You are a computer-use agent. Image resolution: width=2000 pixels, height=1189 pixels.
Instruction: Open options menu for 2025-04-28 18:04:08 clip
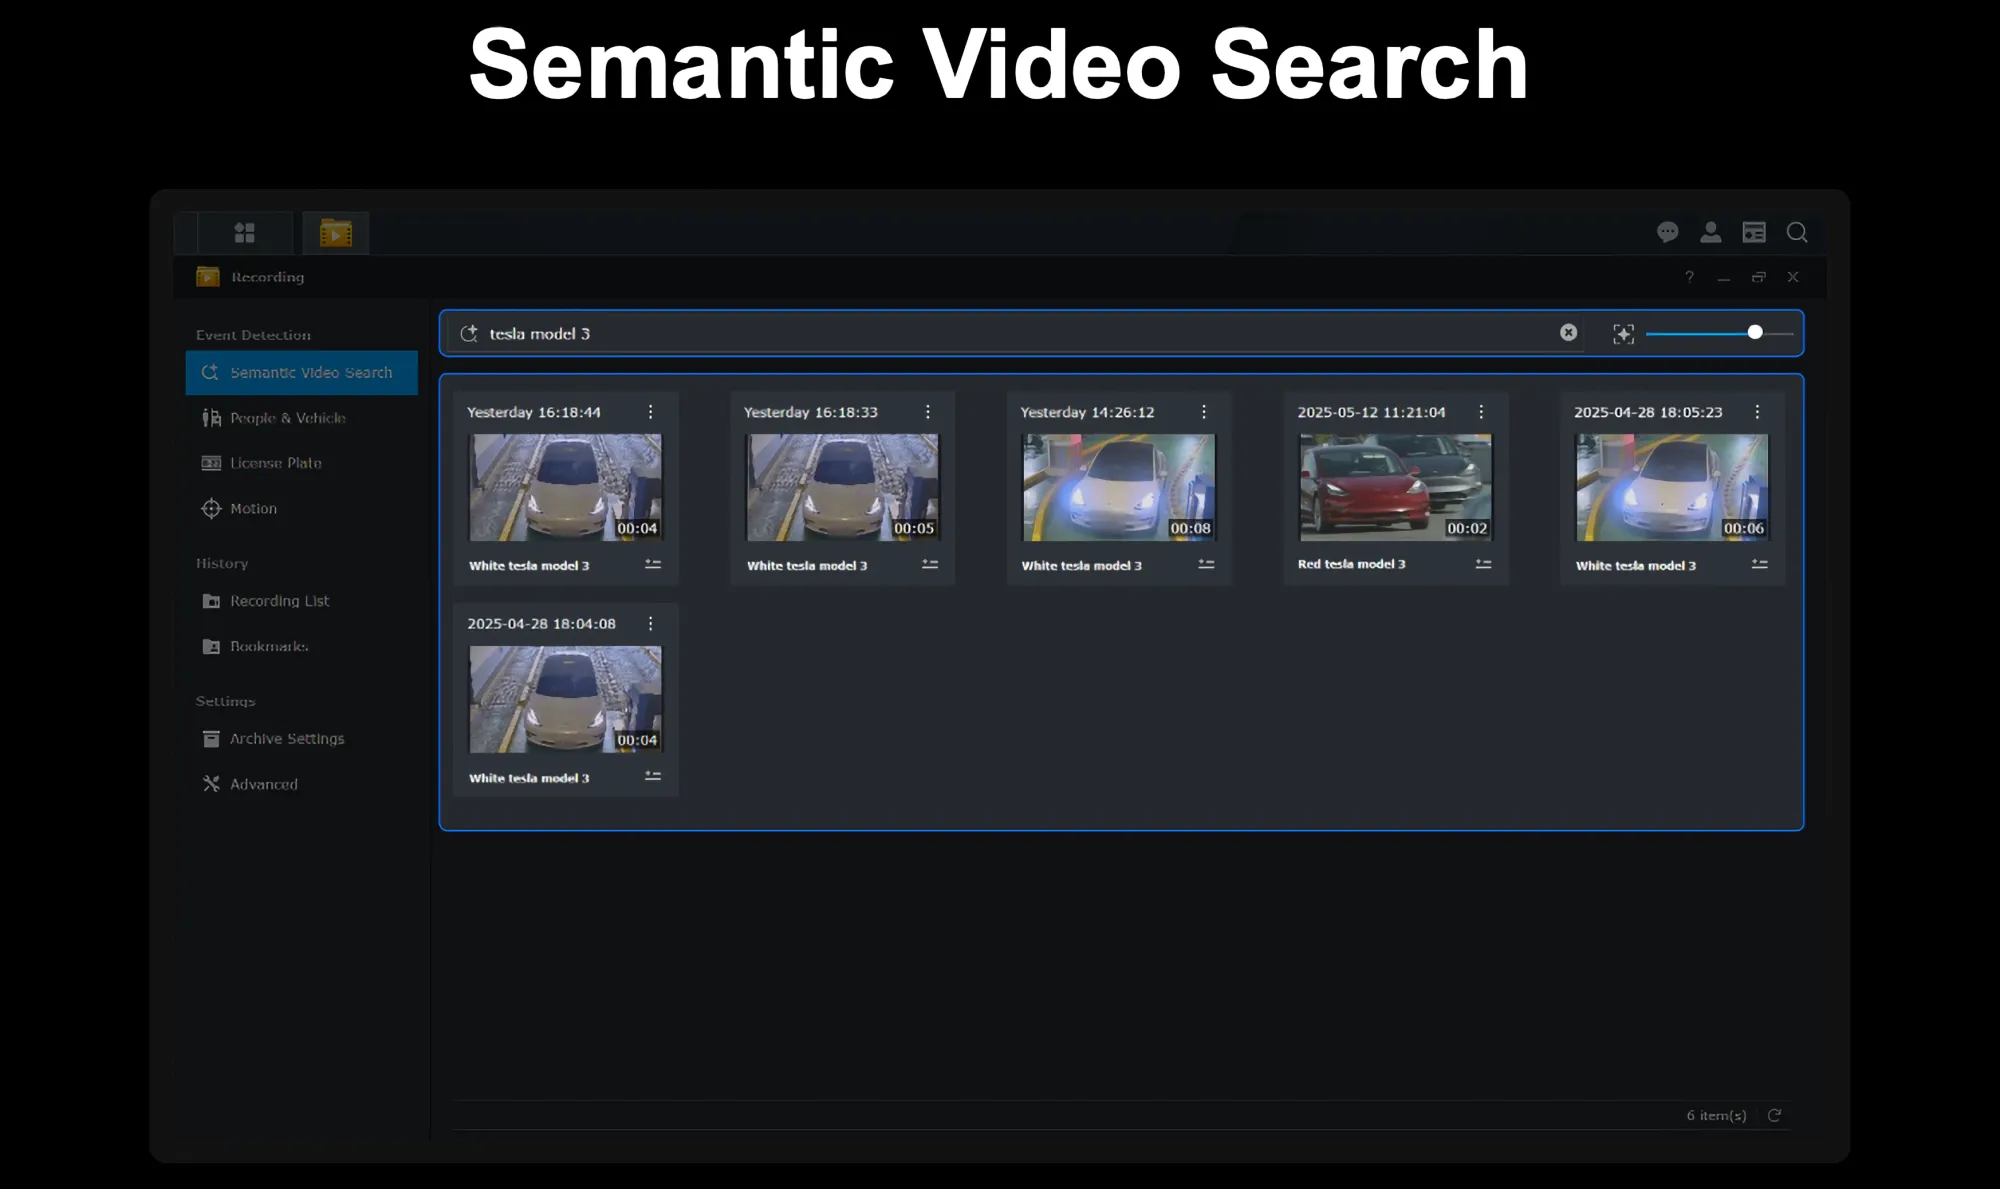click(x=651, y=624)
